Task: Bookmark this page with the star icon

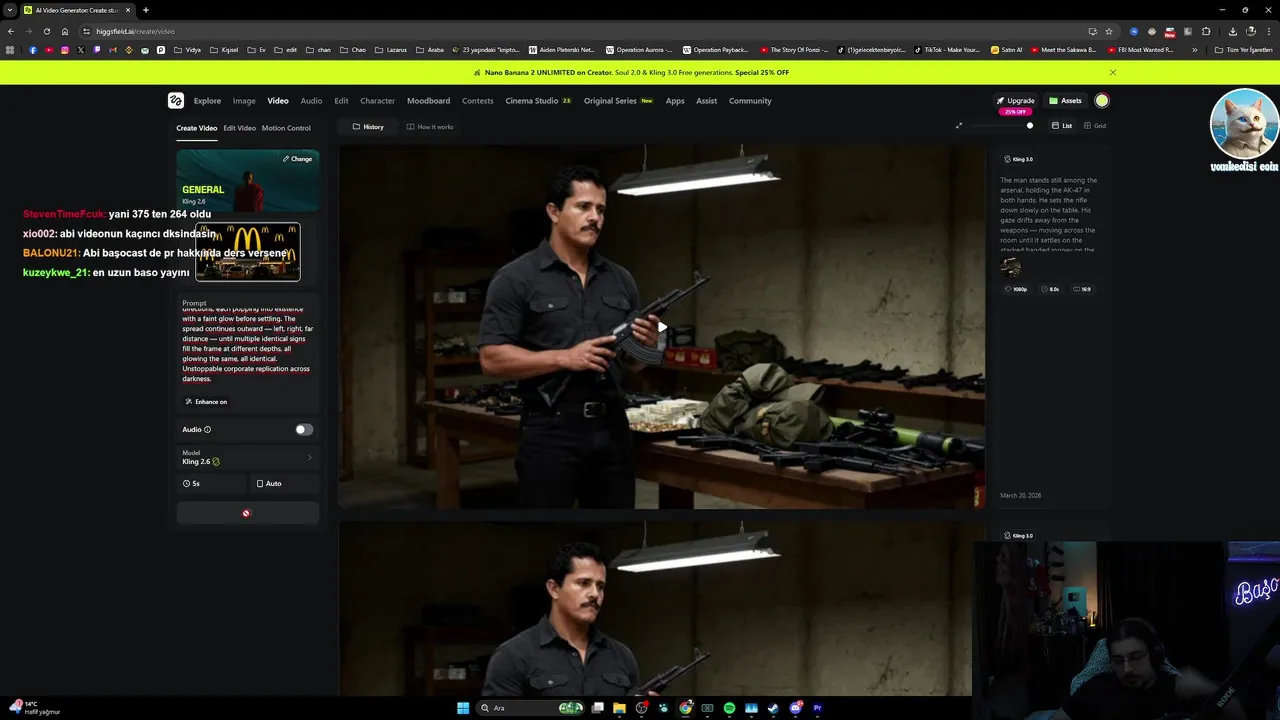Action: pos(1108,31)
